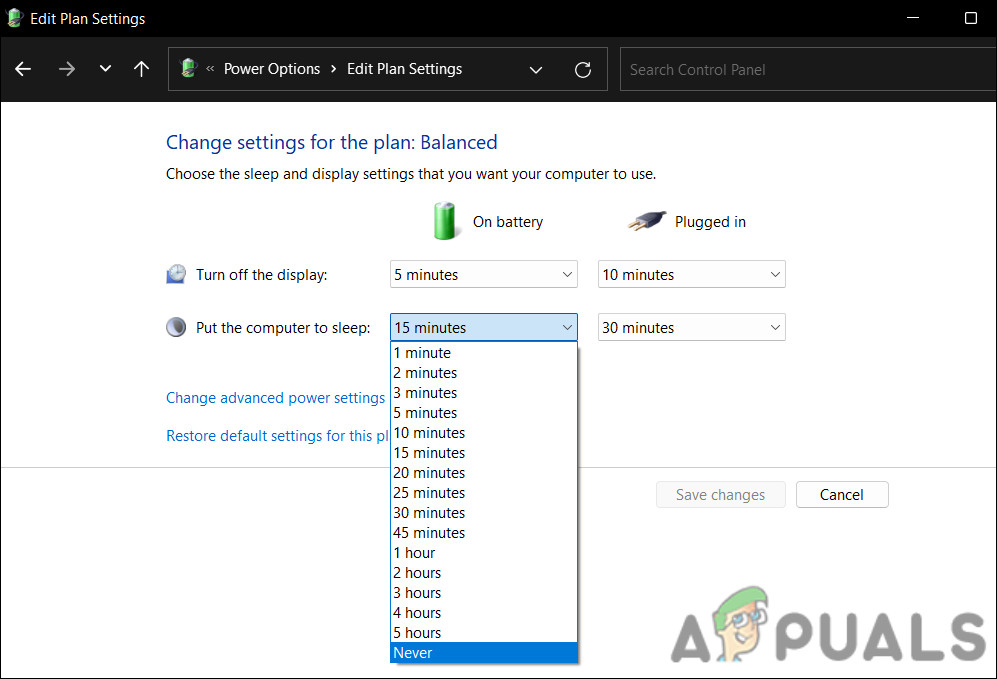The width and height of the screenshot is (997, 679).
Task: Choose 25 minutes in sleep list
Action: (x=483, y=493)
